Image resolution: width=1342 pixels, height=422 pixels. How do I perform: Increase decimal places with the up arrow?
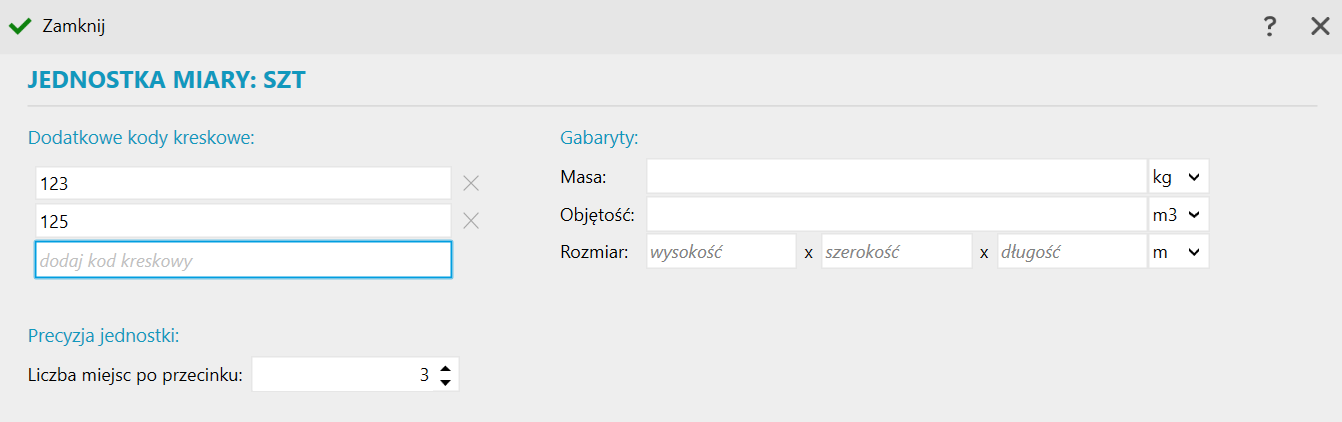pos(446,367)
